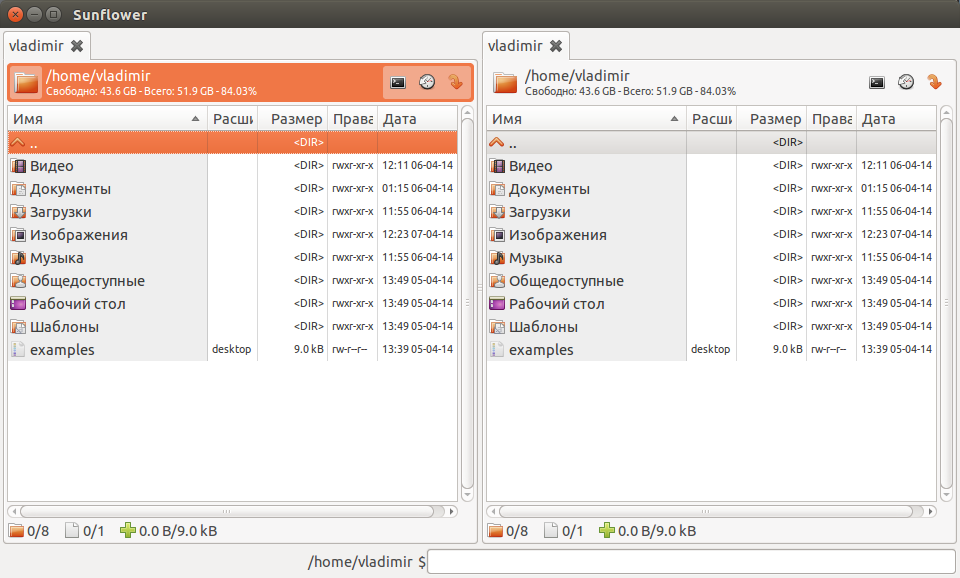The width and height of the screenshot is (960, 578).
Task: Select Документы folder icon in right panel
Action: [x=498, y=189]
